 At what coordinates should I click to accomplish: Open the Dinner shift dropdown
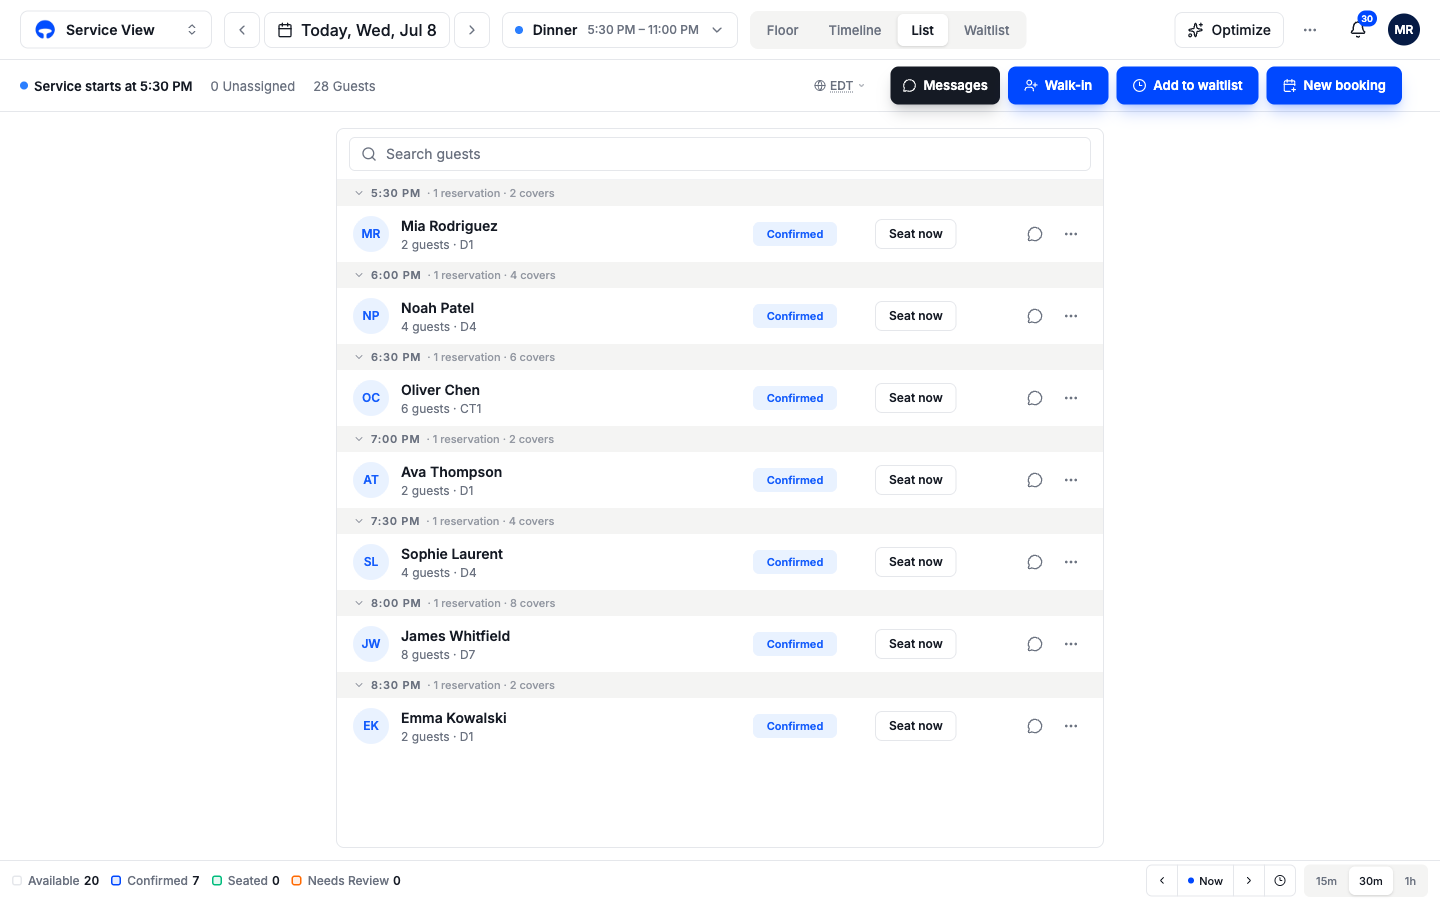[x=620, y=30]
